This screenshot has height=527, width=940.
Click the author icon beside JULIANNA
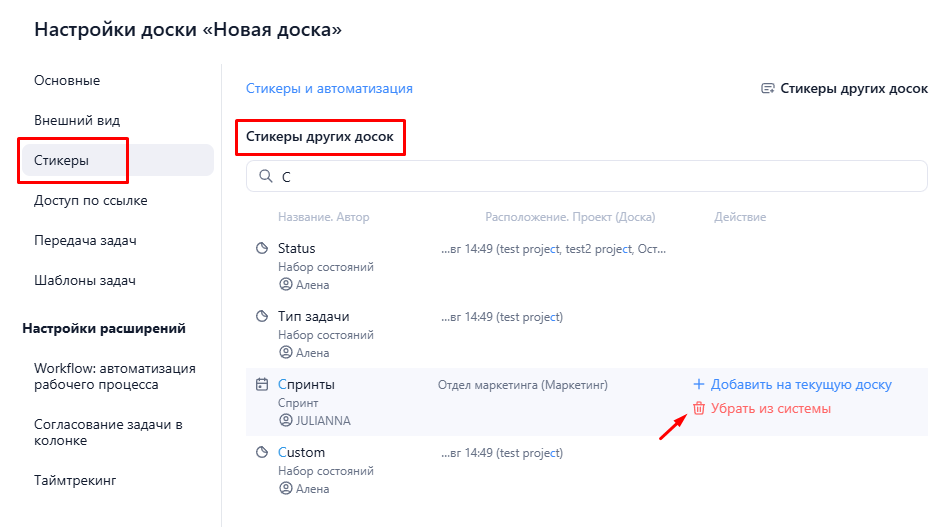[x=285, y=421]
